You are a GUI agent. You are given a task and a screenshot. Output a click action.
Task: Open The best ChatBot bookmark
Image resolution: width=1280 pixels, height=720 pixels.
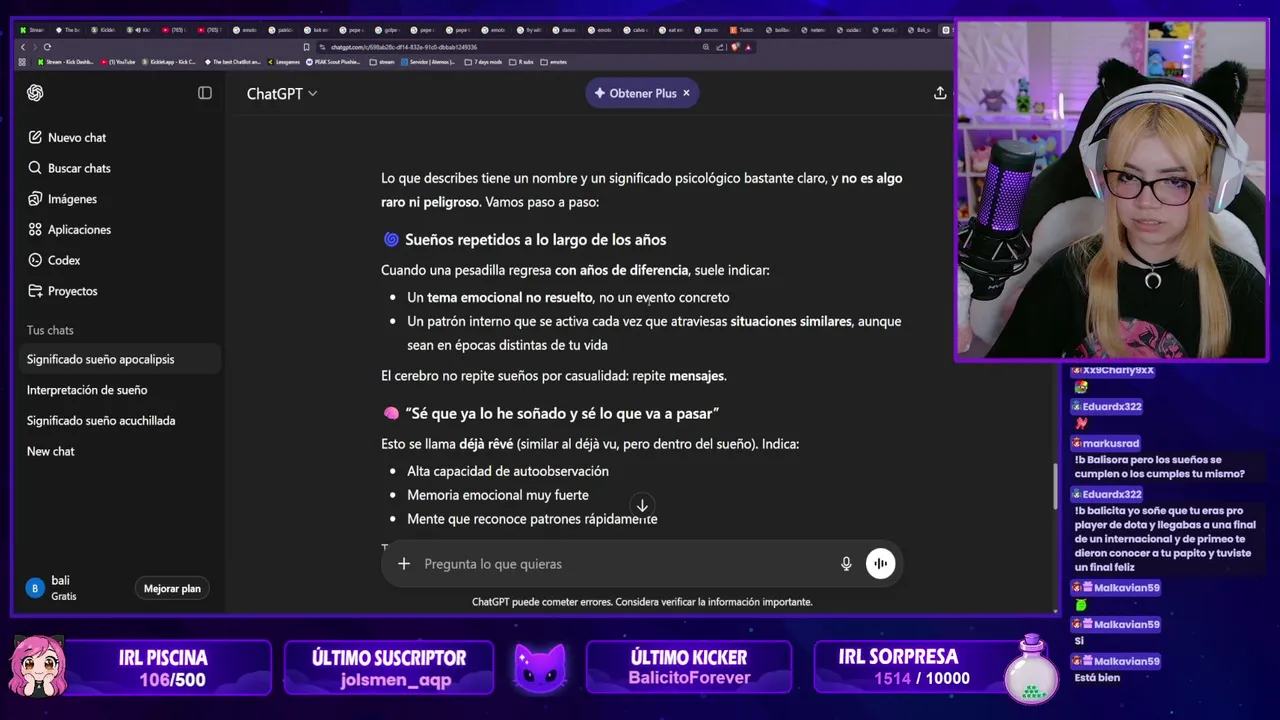point(232,62)
